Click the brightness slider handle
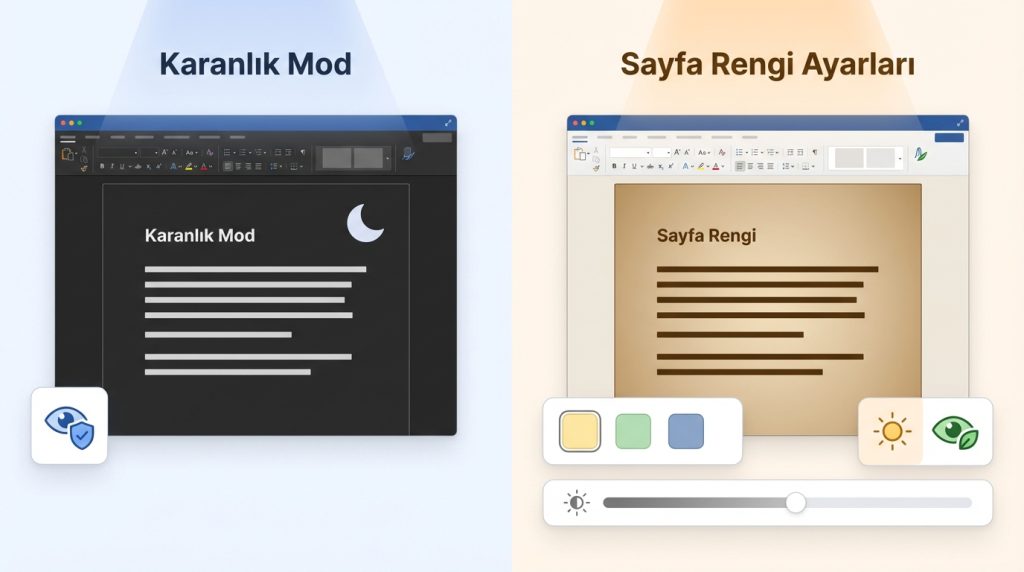The height and width of the screenshot is (572, 1024). point(795,503)
